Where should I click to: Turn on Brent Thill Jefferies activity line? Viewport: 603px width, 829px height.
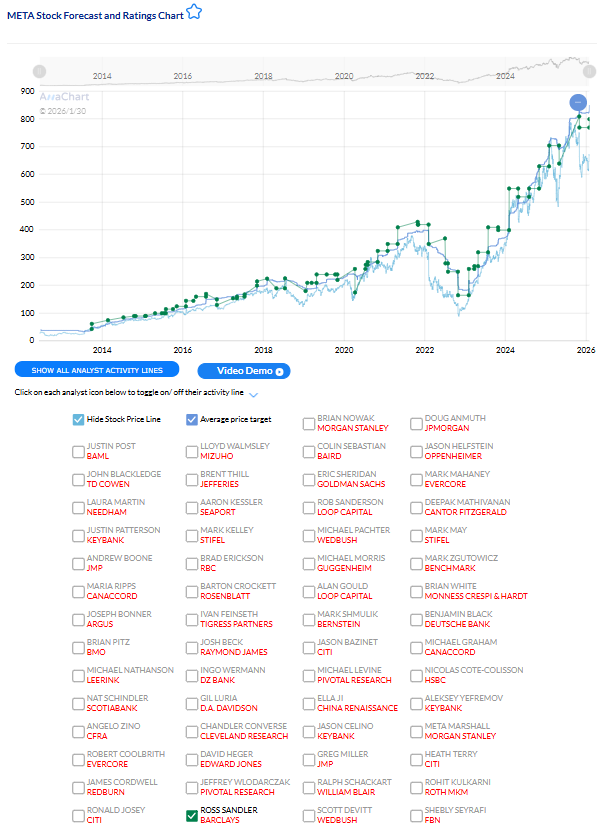(192, 479)
